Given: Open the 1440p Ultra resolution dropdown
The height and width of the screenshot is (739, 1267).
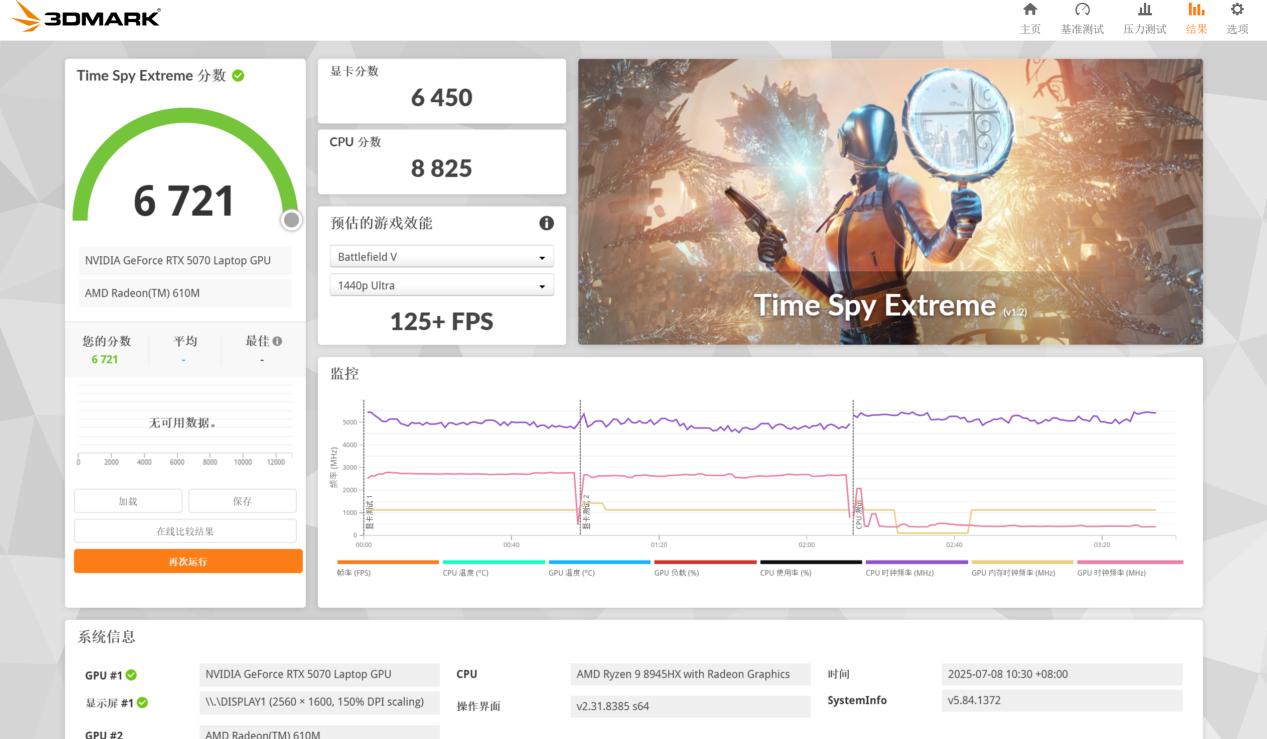Looking at the screenshot, I should pyautogui.click(x=441, y=286).
